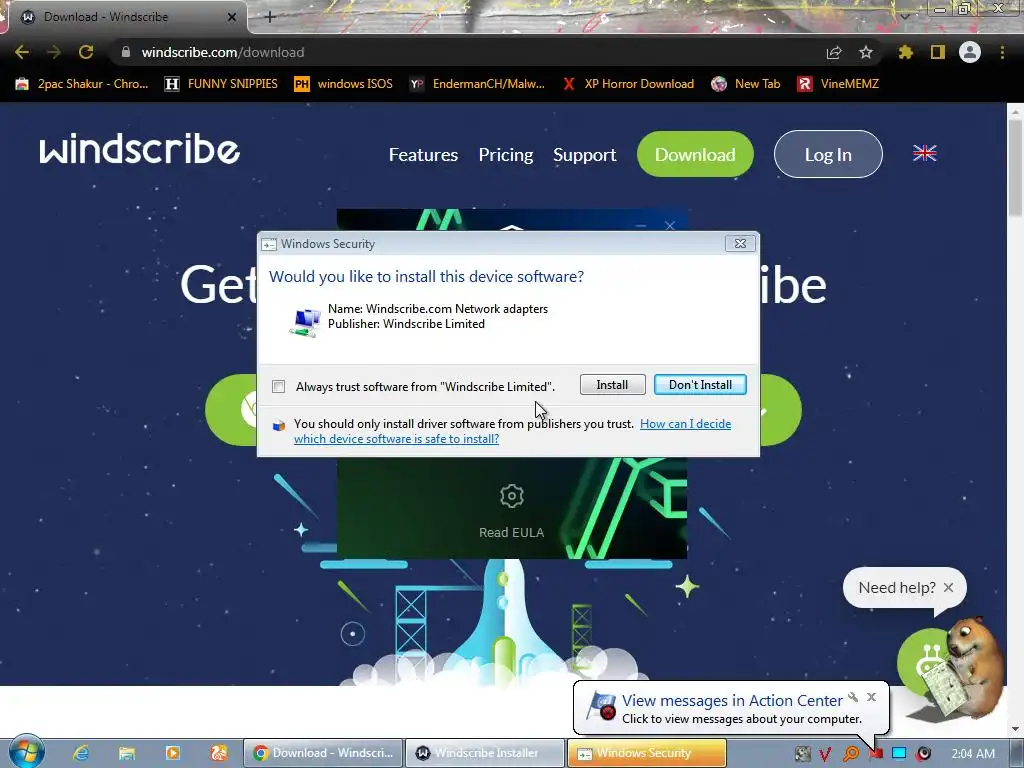Open the green chat bot help icon

point(927,663)
